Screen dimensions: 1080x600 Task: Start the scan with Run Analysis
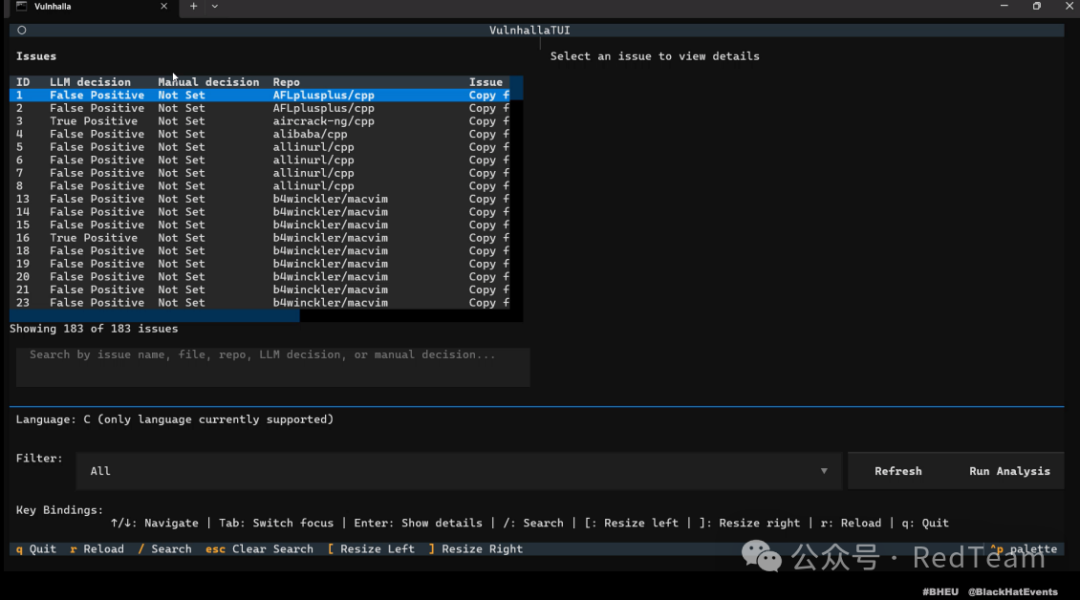(x=1009, y=471)
